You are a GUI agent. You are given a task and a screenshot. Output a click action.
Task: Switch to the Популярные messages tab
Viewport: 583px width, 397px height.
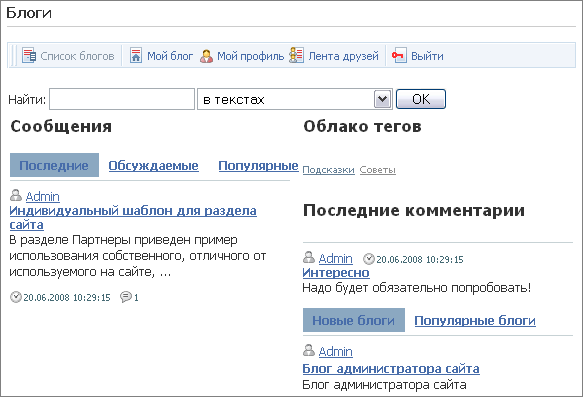click(258, 165)
